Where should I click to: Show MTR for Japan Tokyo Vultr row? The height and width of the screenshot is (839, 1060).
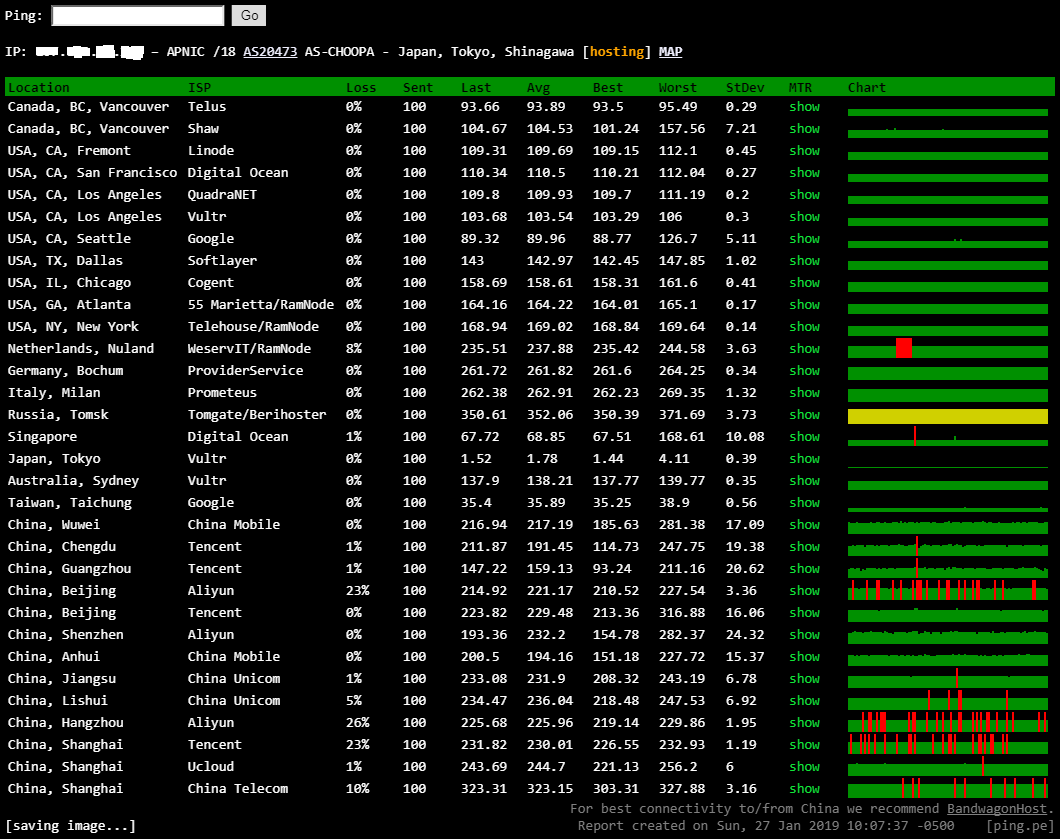[x=804, y=458]
